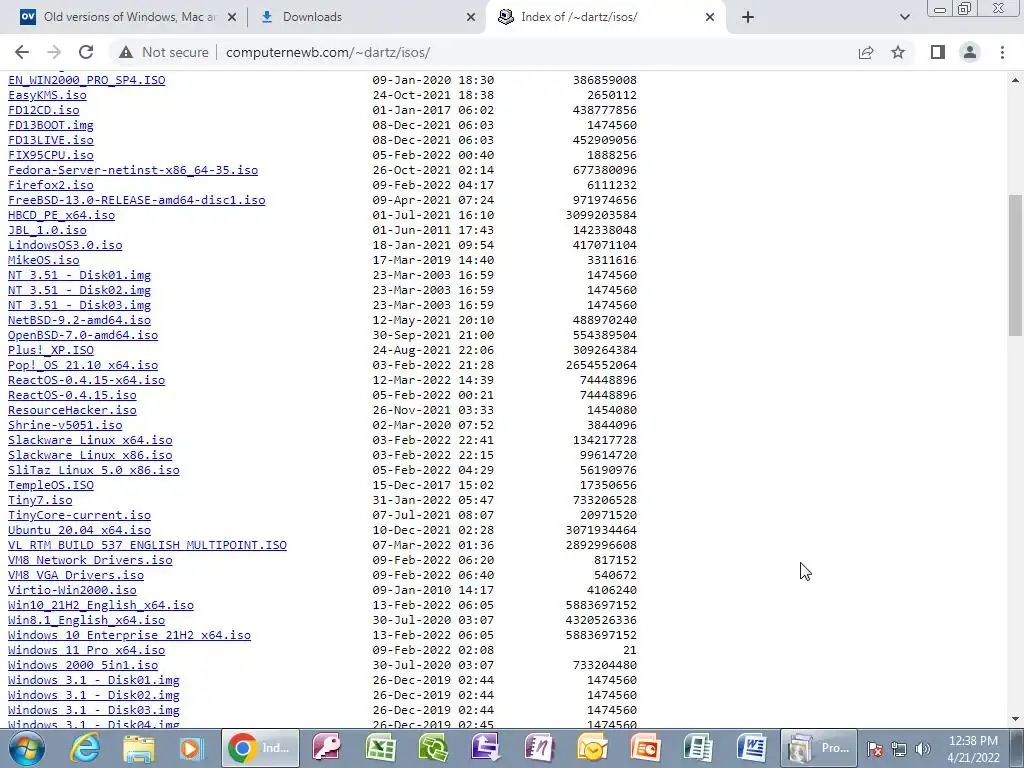The image size is (1024, 768).
Task: Open Chrome three-dot menu
Action: click(x=1002, y=52)
